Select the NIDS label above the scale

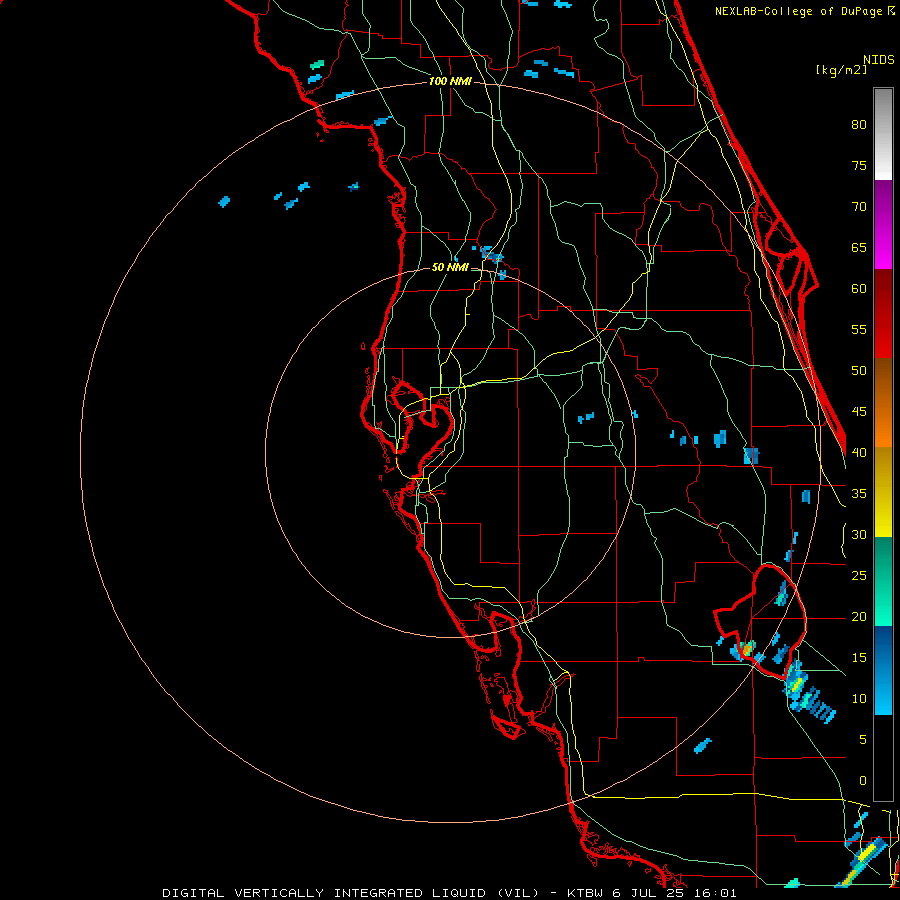pos(879,60)
